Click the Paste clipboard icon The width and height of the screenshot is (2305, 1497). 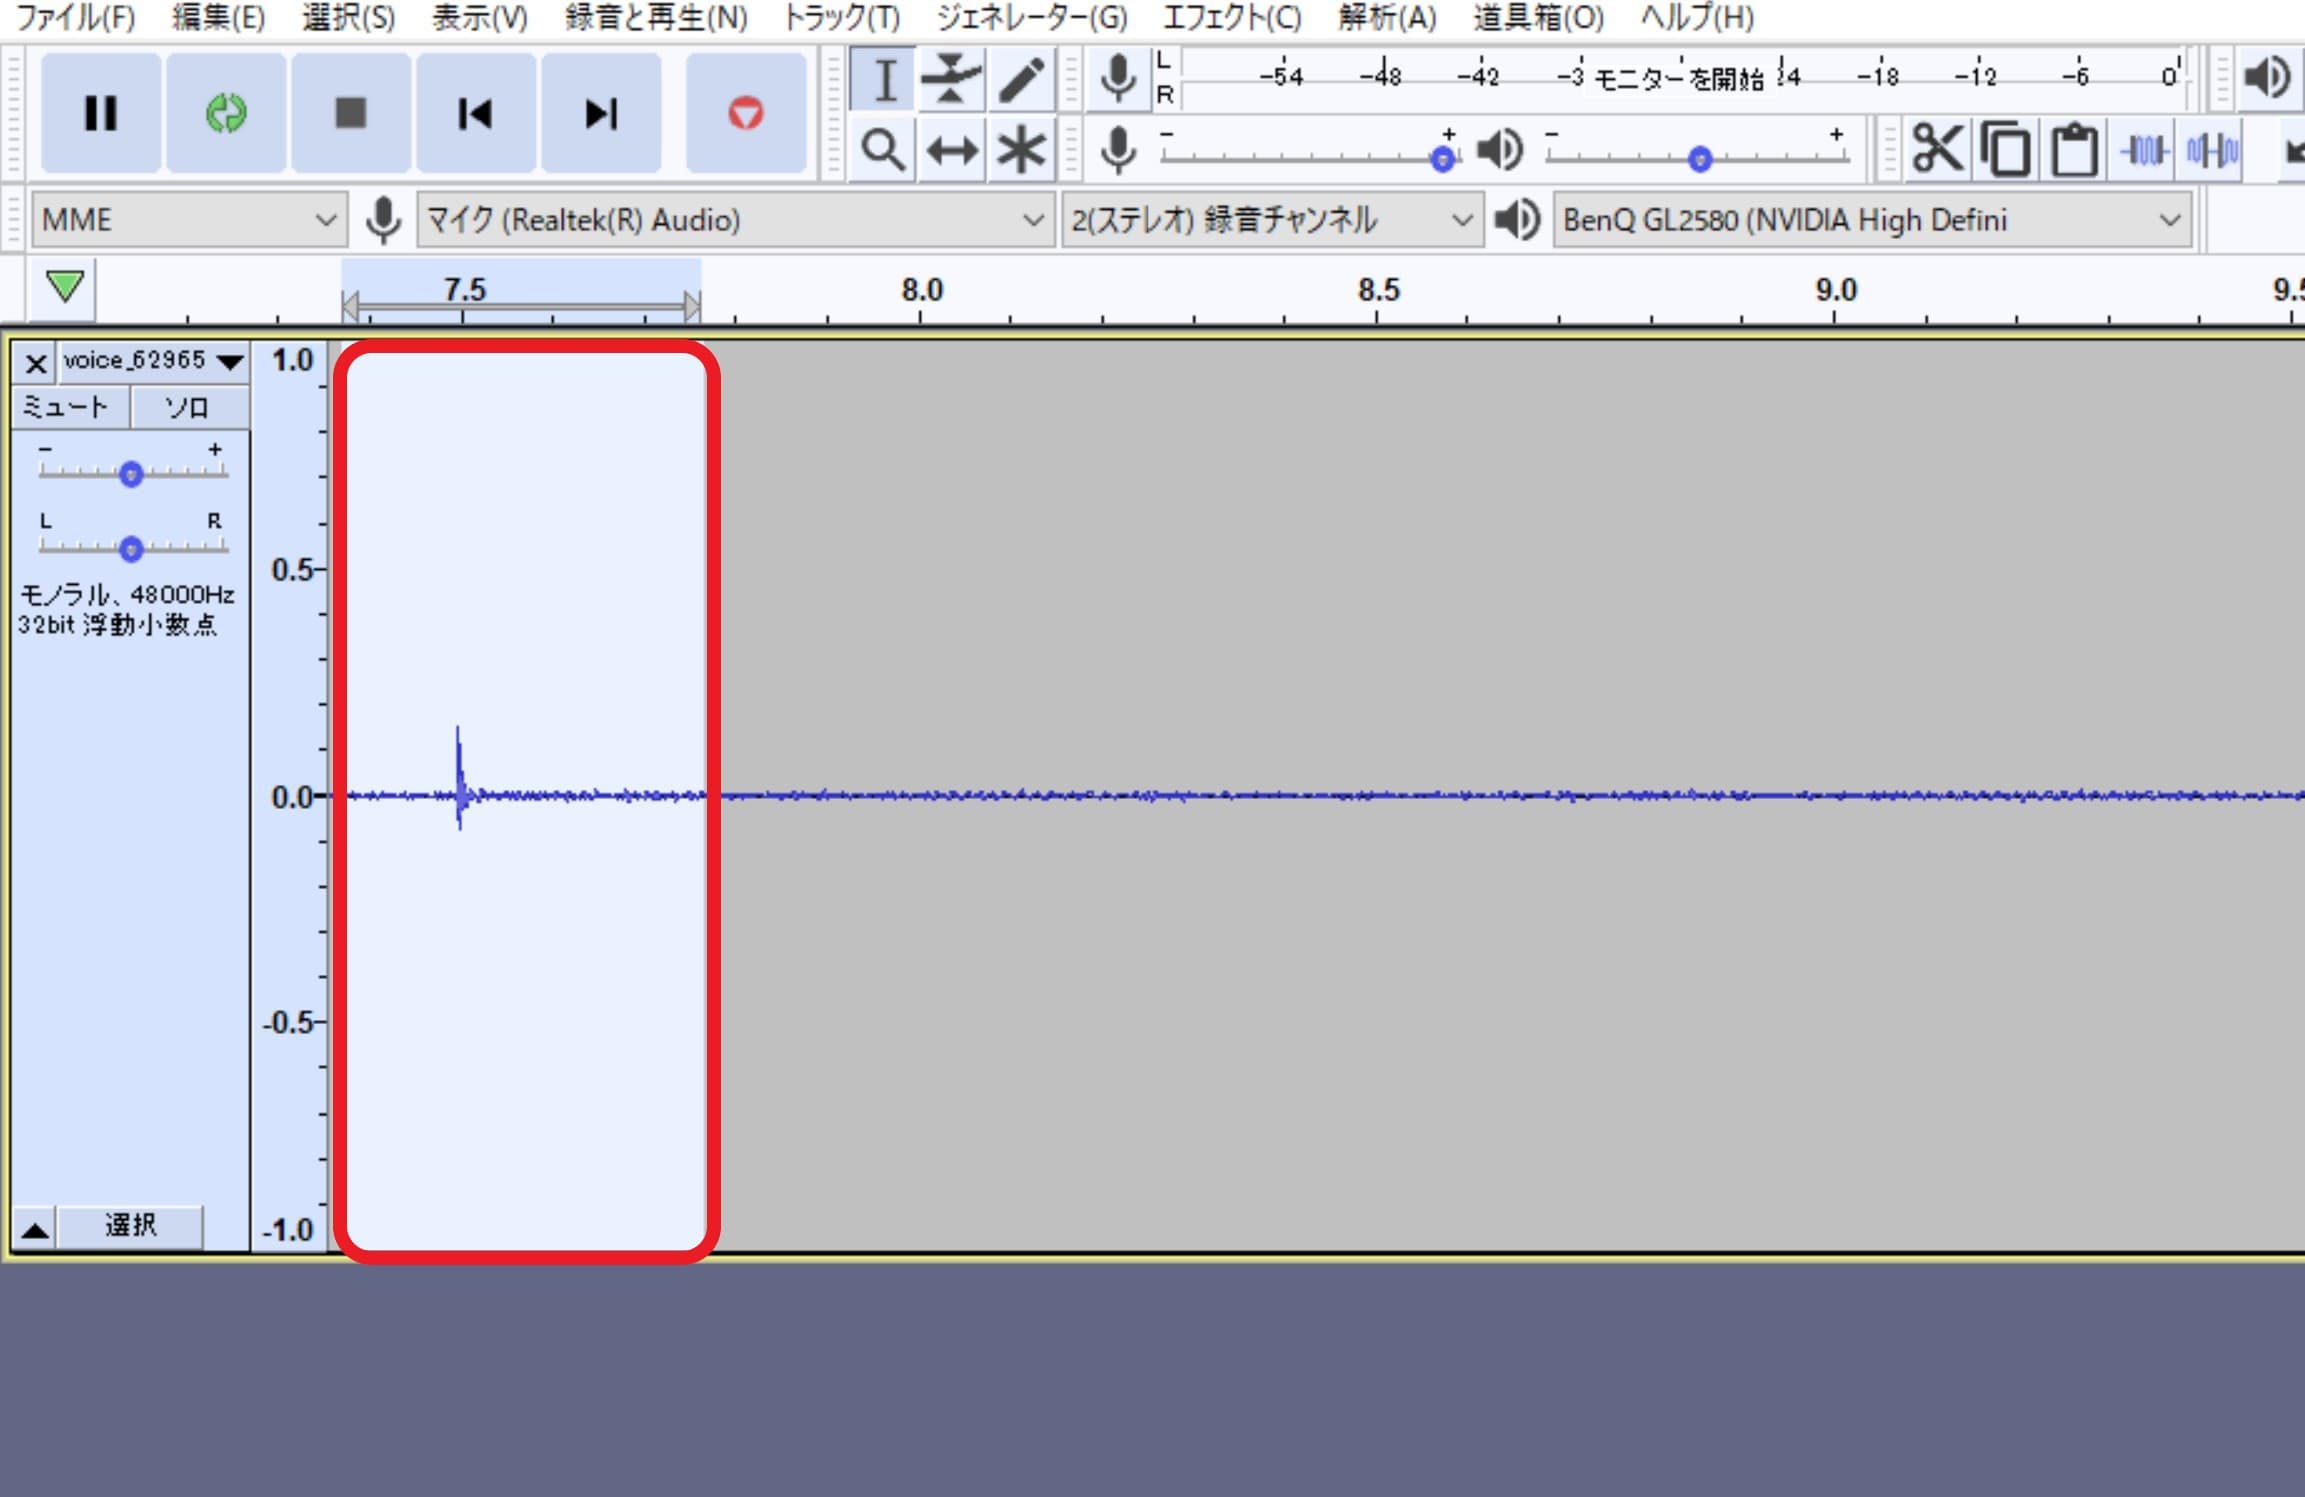coord(2074,150)
